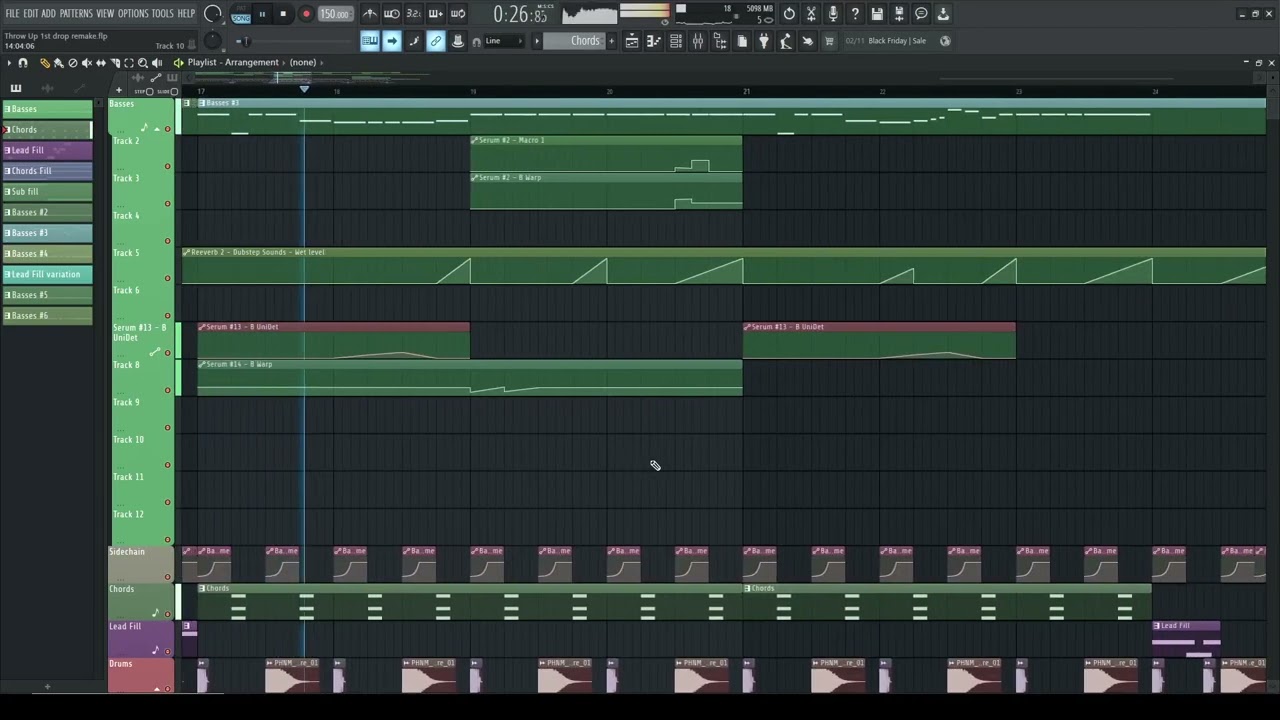Open the TOOLS menu

tap(162, 14)
